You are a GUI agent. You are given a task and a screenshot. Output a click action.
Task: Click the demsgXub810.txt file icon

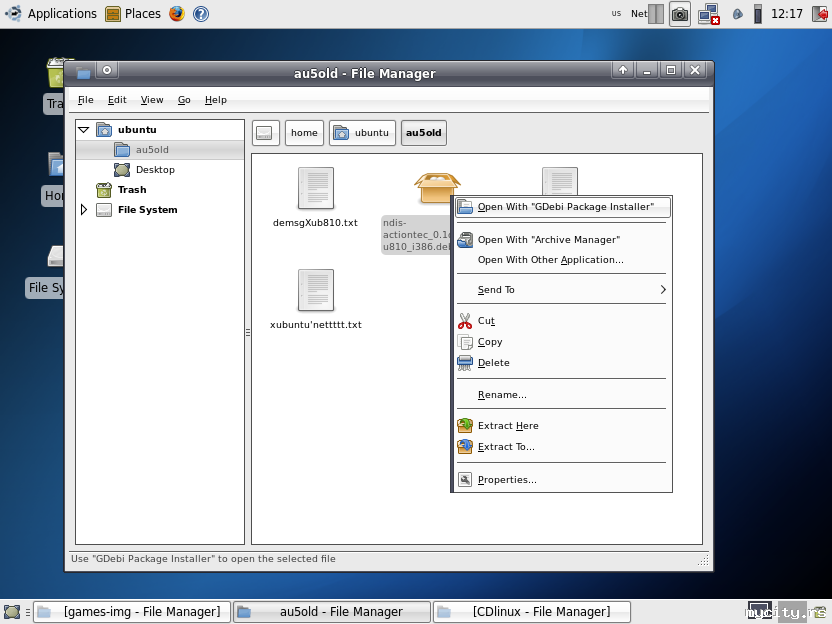click(315, 188)
